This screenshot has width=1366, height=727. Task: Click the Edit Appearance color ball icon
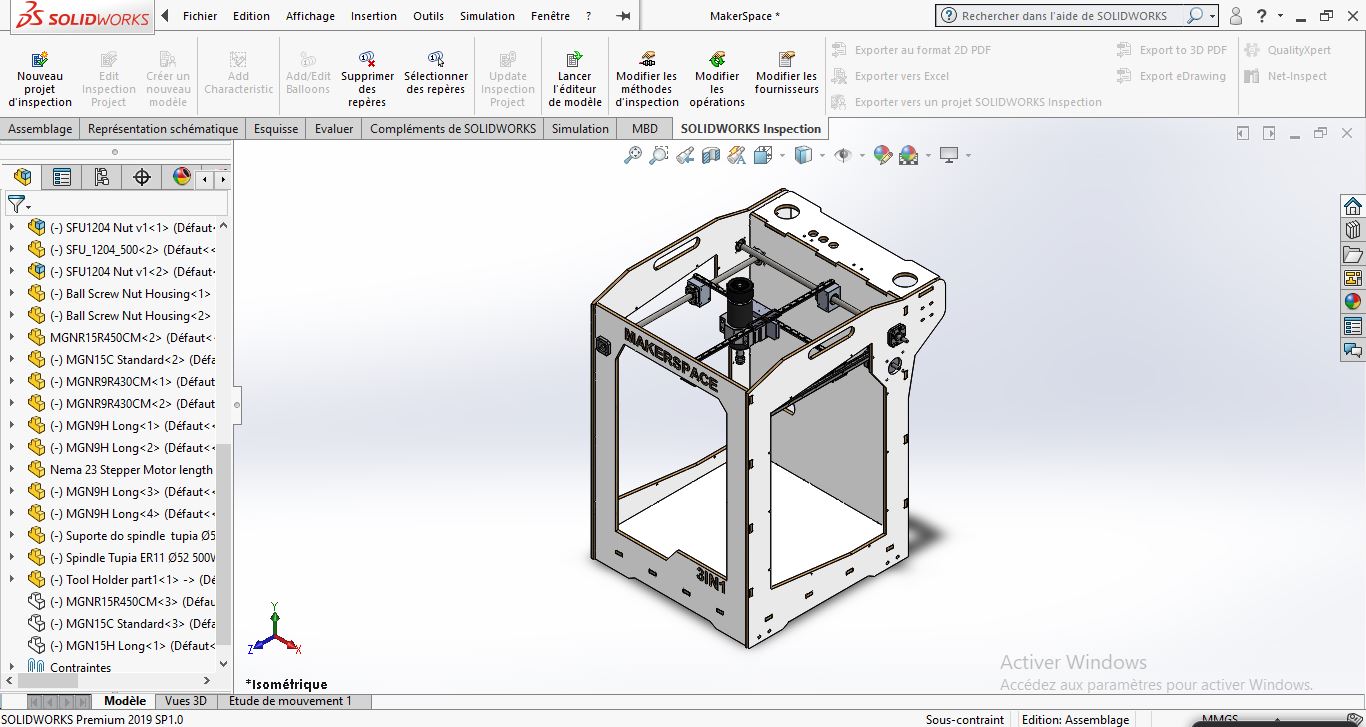(x=882, y=155)
